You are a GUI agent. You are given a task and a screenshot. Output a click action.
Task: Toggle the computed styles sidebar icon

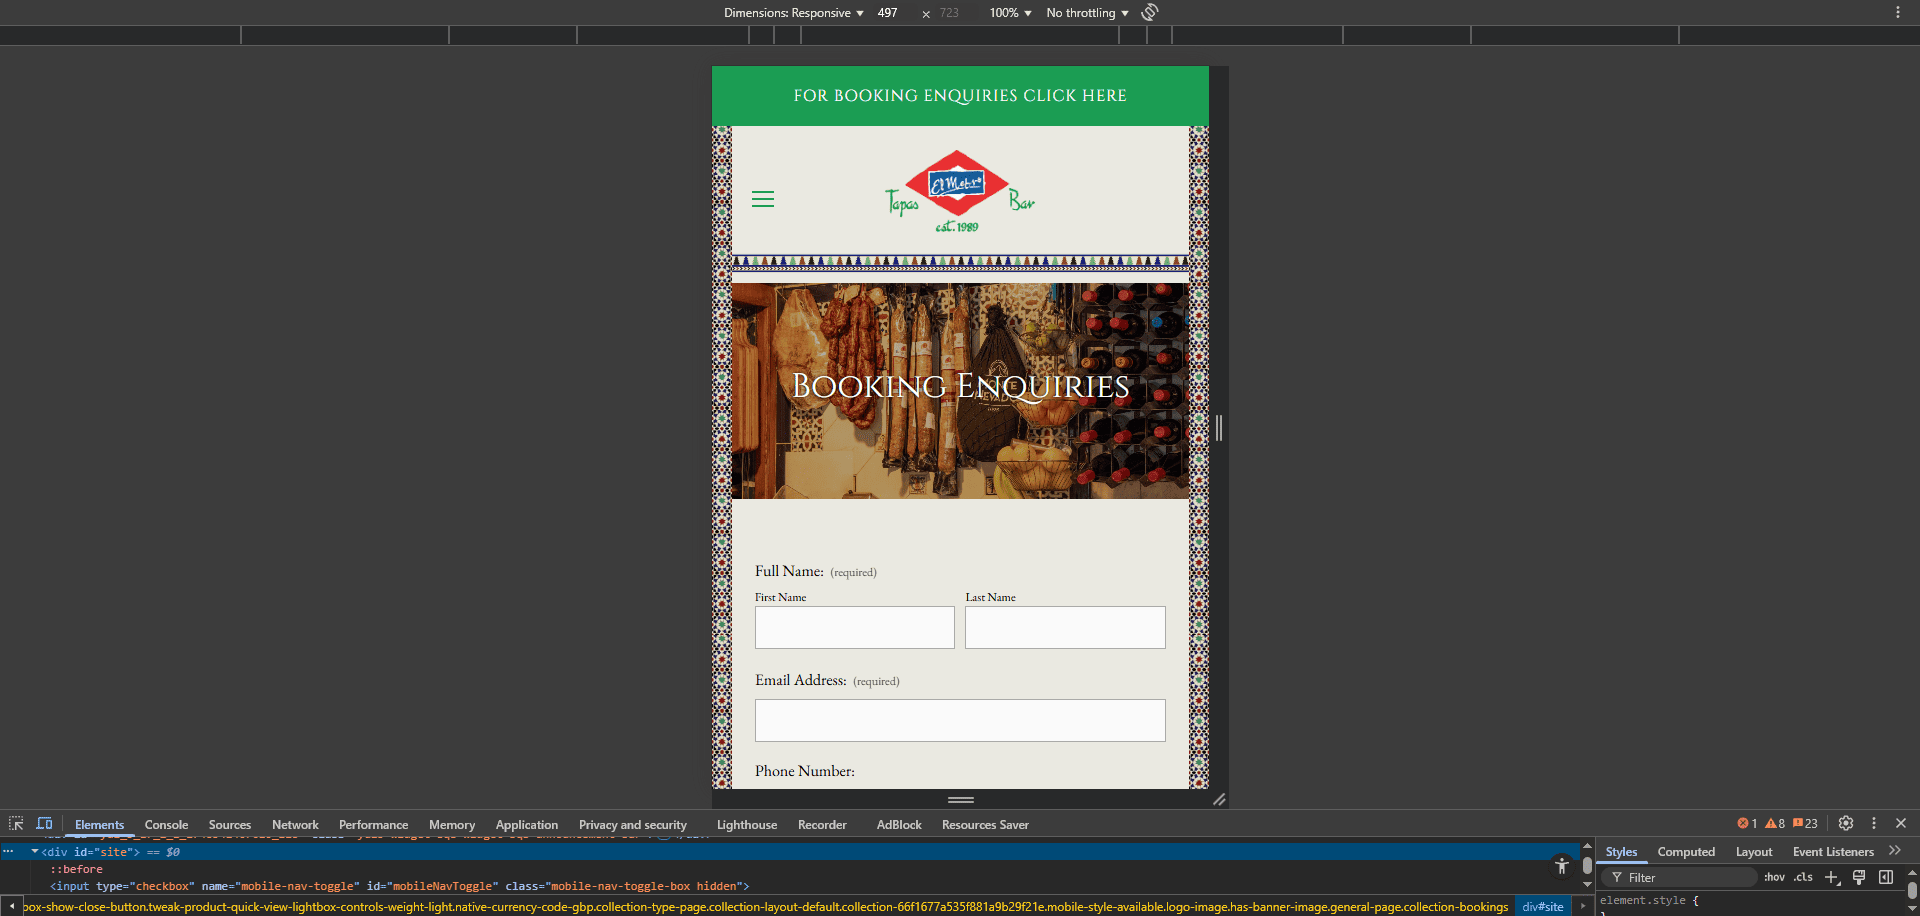click(x=1886, y=877)
